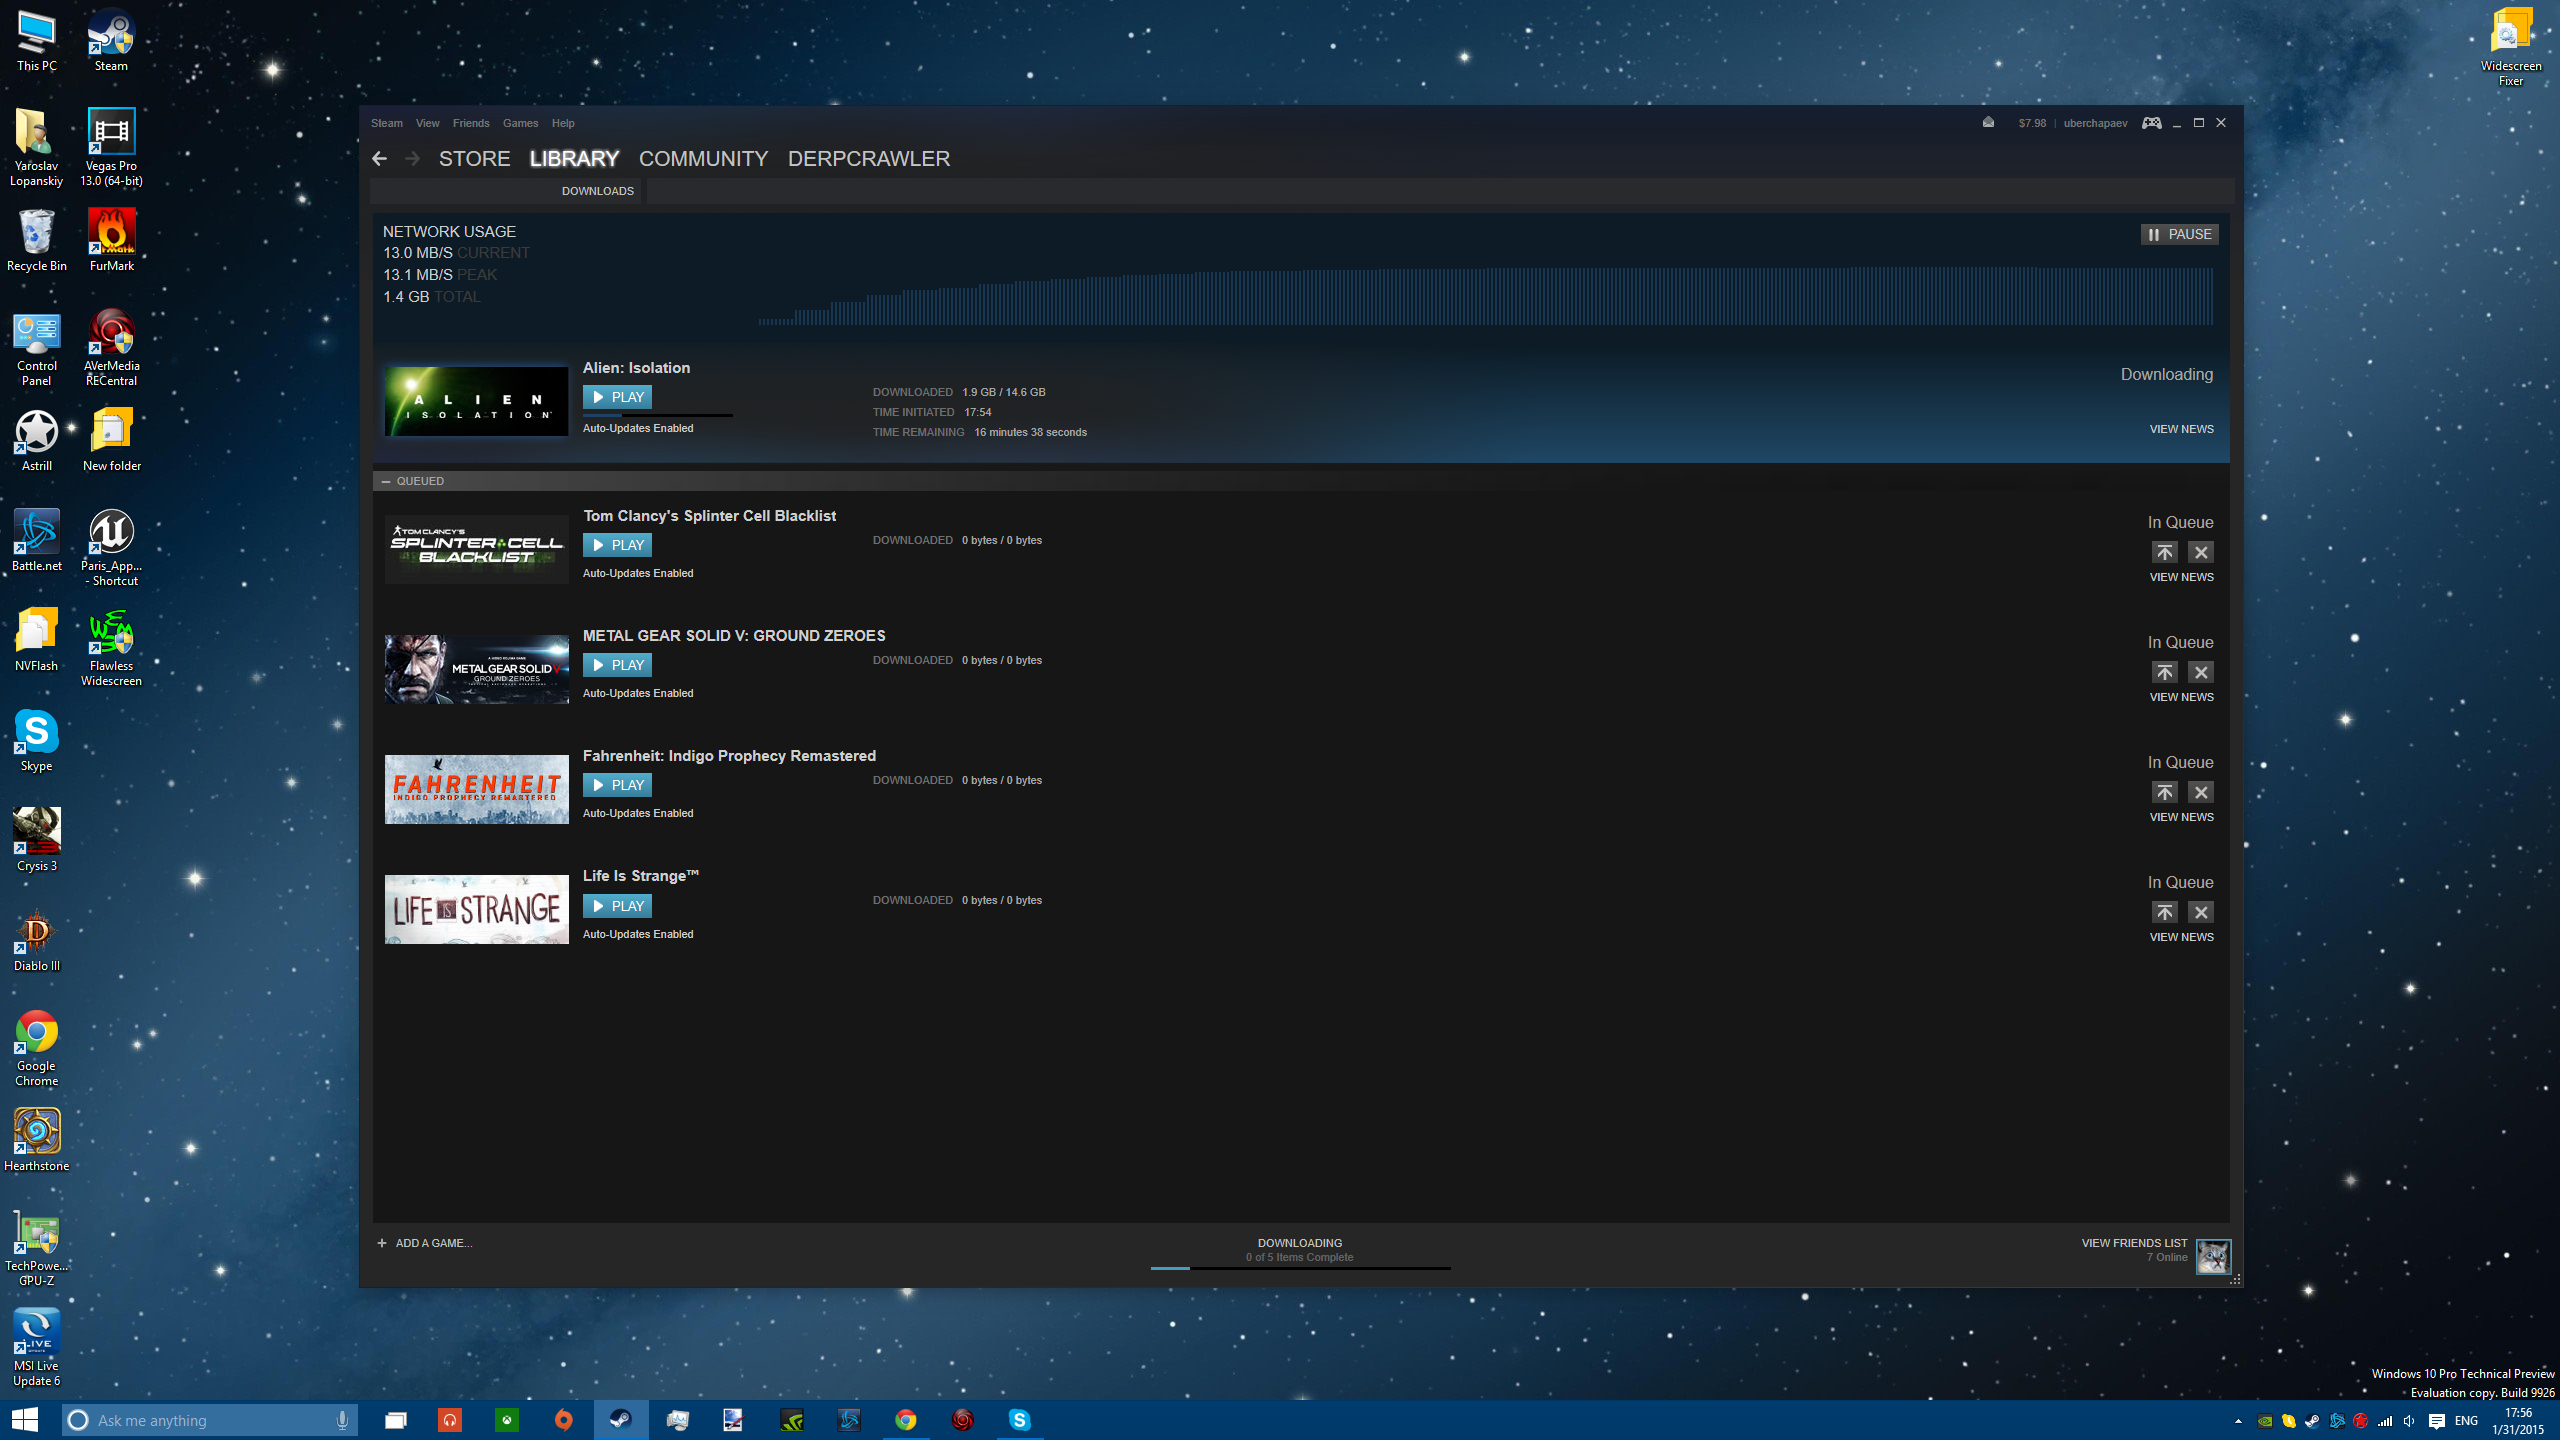
Task: Open the Games menu
Action: coord(520,123)
